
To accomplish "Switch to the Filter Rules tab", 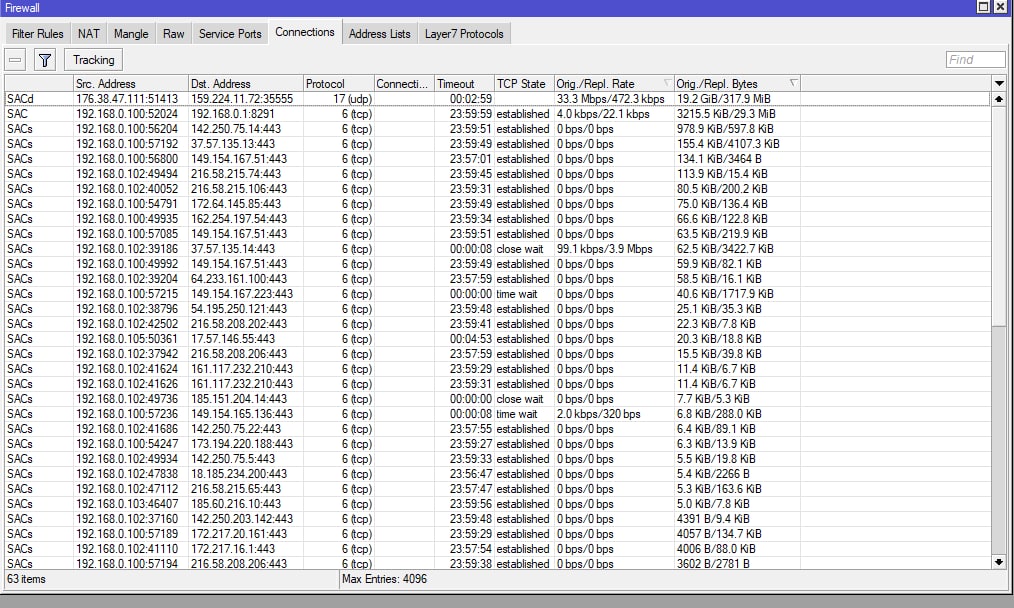I will (38, 34).
